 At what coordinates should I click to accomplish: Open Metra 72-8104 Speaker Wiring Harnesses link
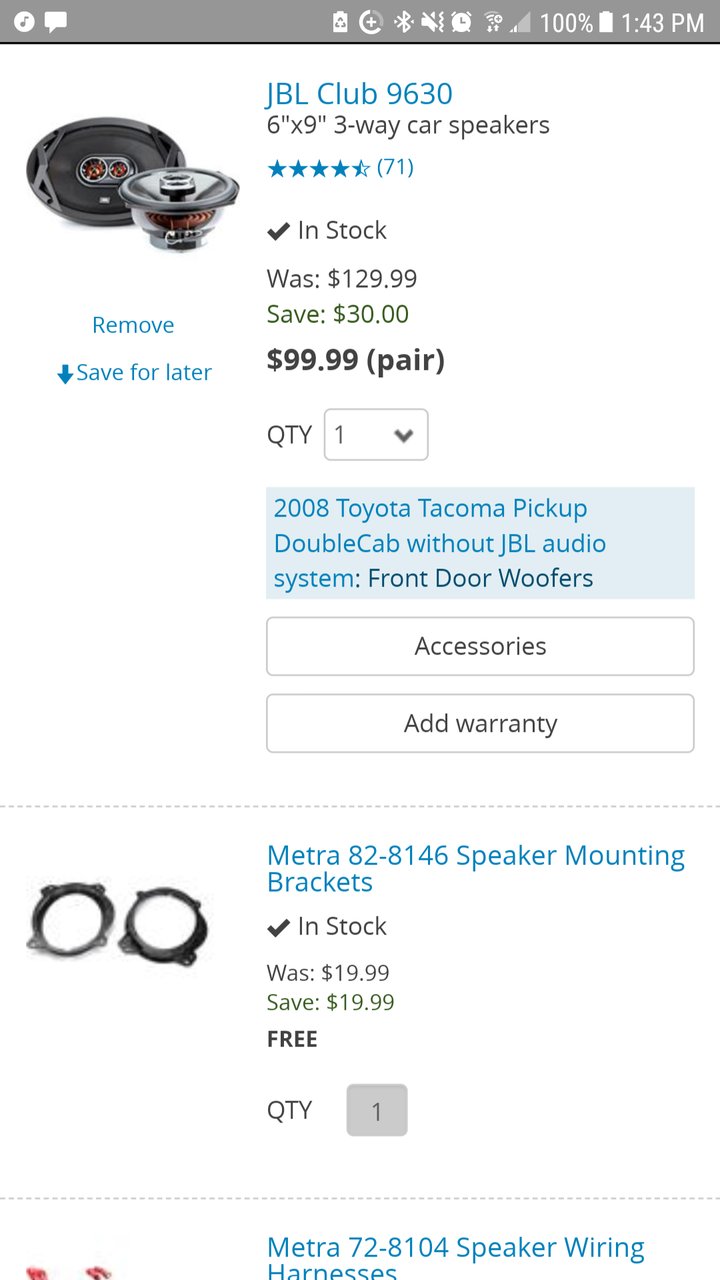coord(456,1257)
